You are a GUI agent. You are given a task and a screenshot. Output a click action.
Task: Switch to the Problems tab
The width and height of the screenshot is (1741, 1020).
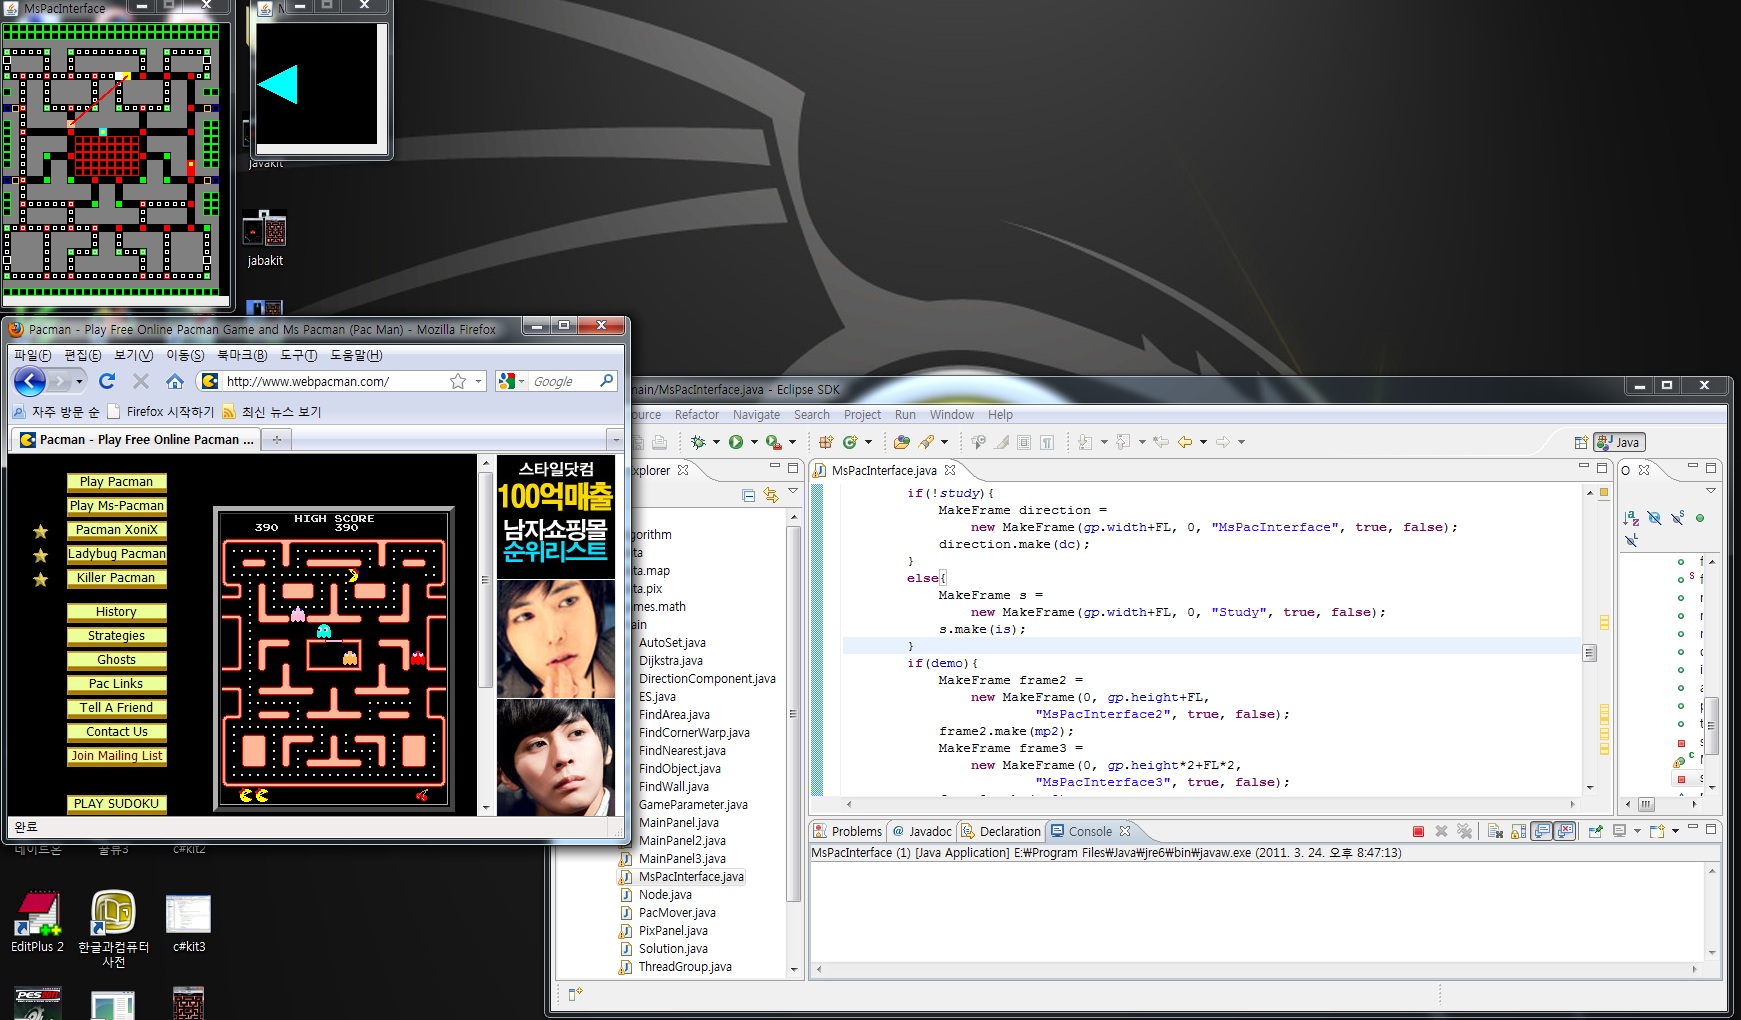(x=848, y=831)
